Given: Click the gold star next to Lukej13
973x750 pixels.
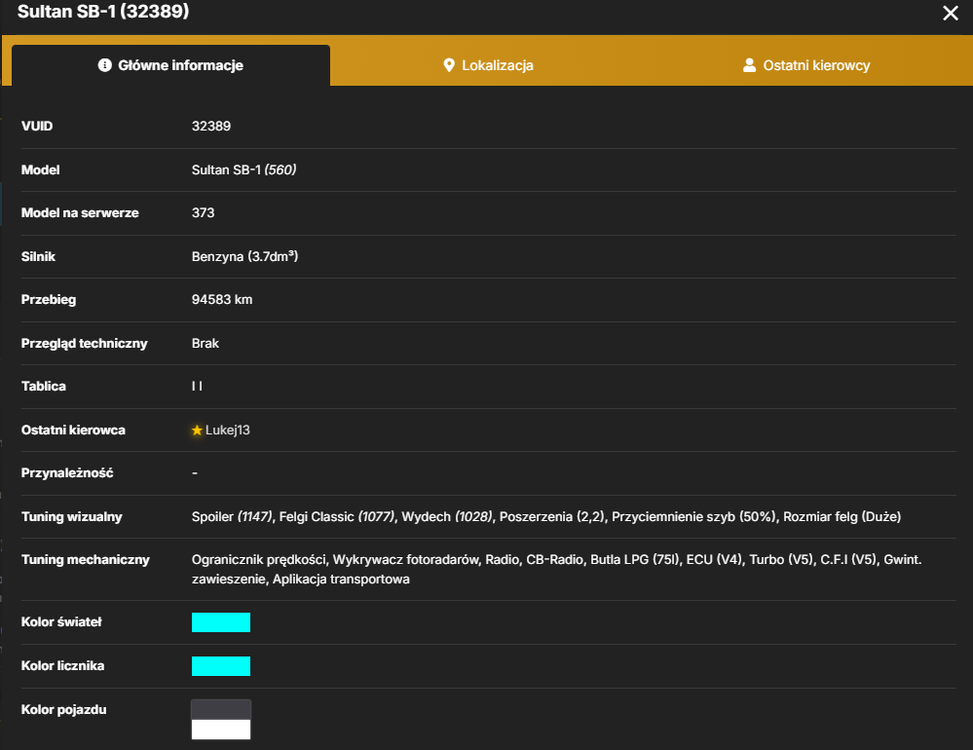Looking at the screenshot, I should [197, 430].
